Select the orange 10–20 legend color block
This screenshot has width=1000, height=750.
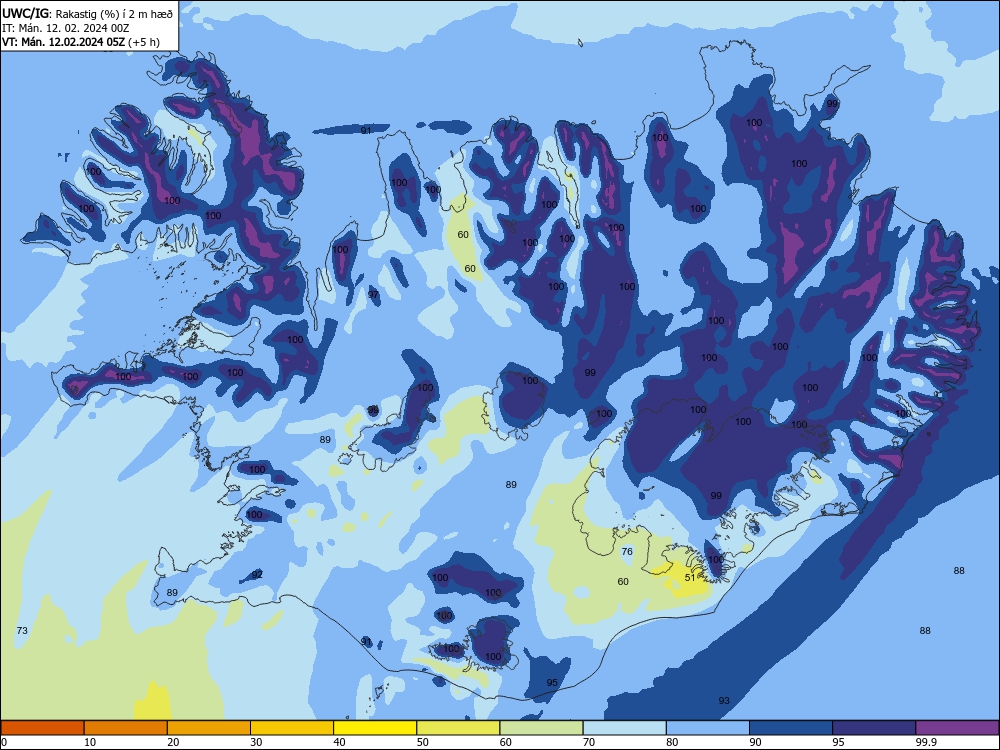pos(126,728)
